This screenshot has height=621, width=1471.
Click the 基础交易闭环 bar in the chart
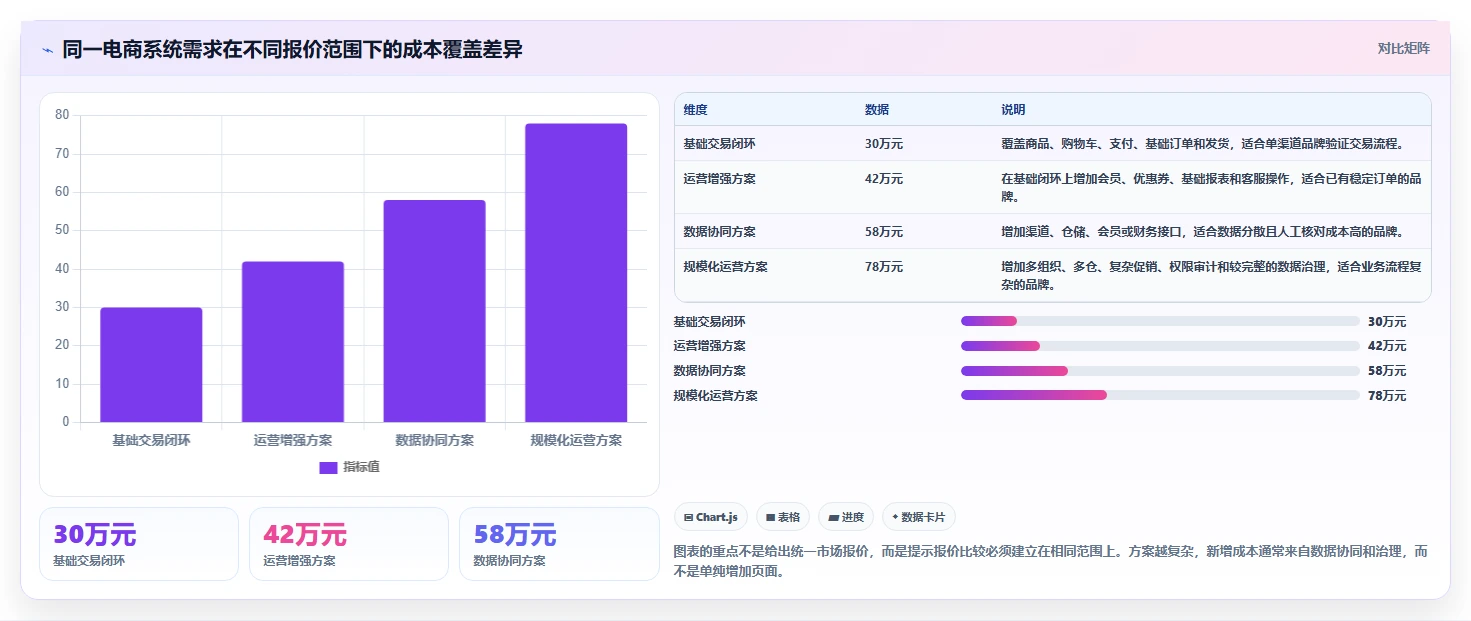click(151, 365)
